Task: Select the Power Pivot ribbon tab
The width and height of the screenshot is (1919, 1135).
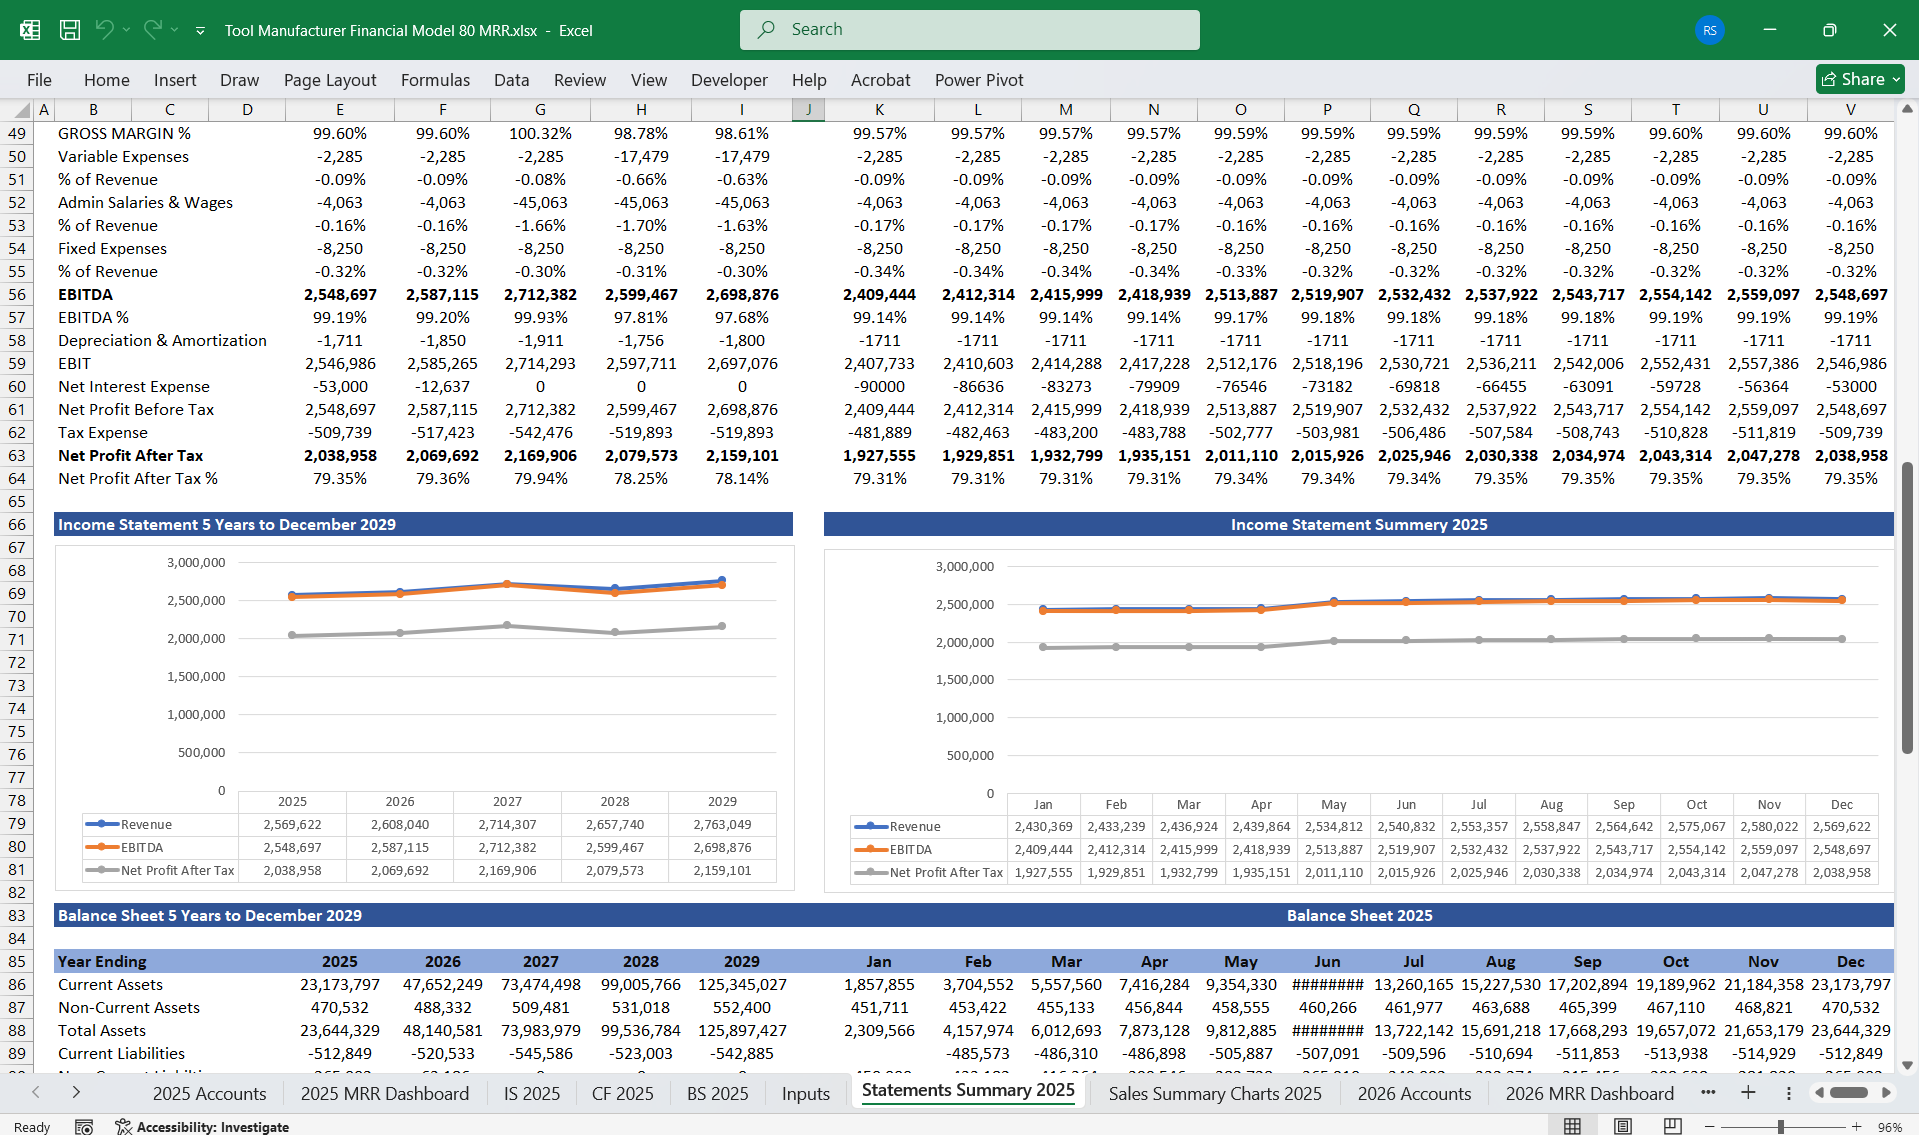Action: (x=978, y=79)
